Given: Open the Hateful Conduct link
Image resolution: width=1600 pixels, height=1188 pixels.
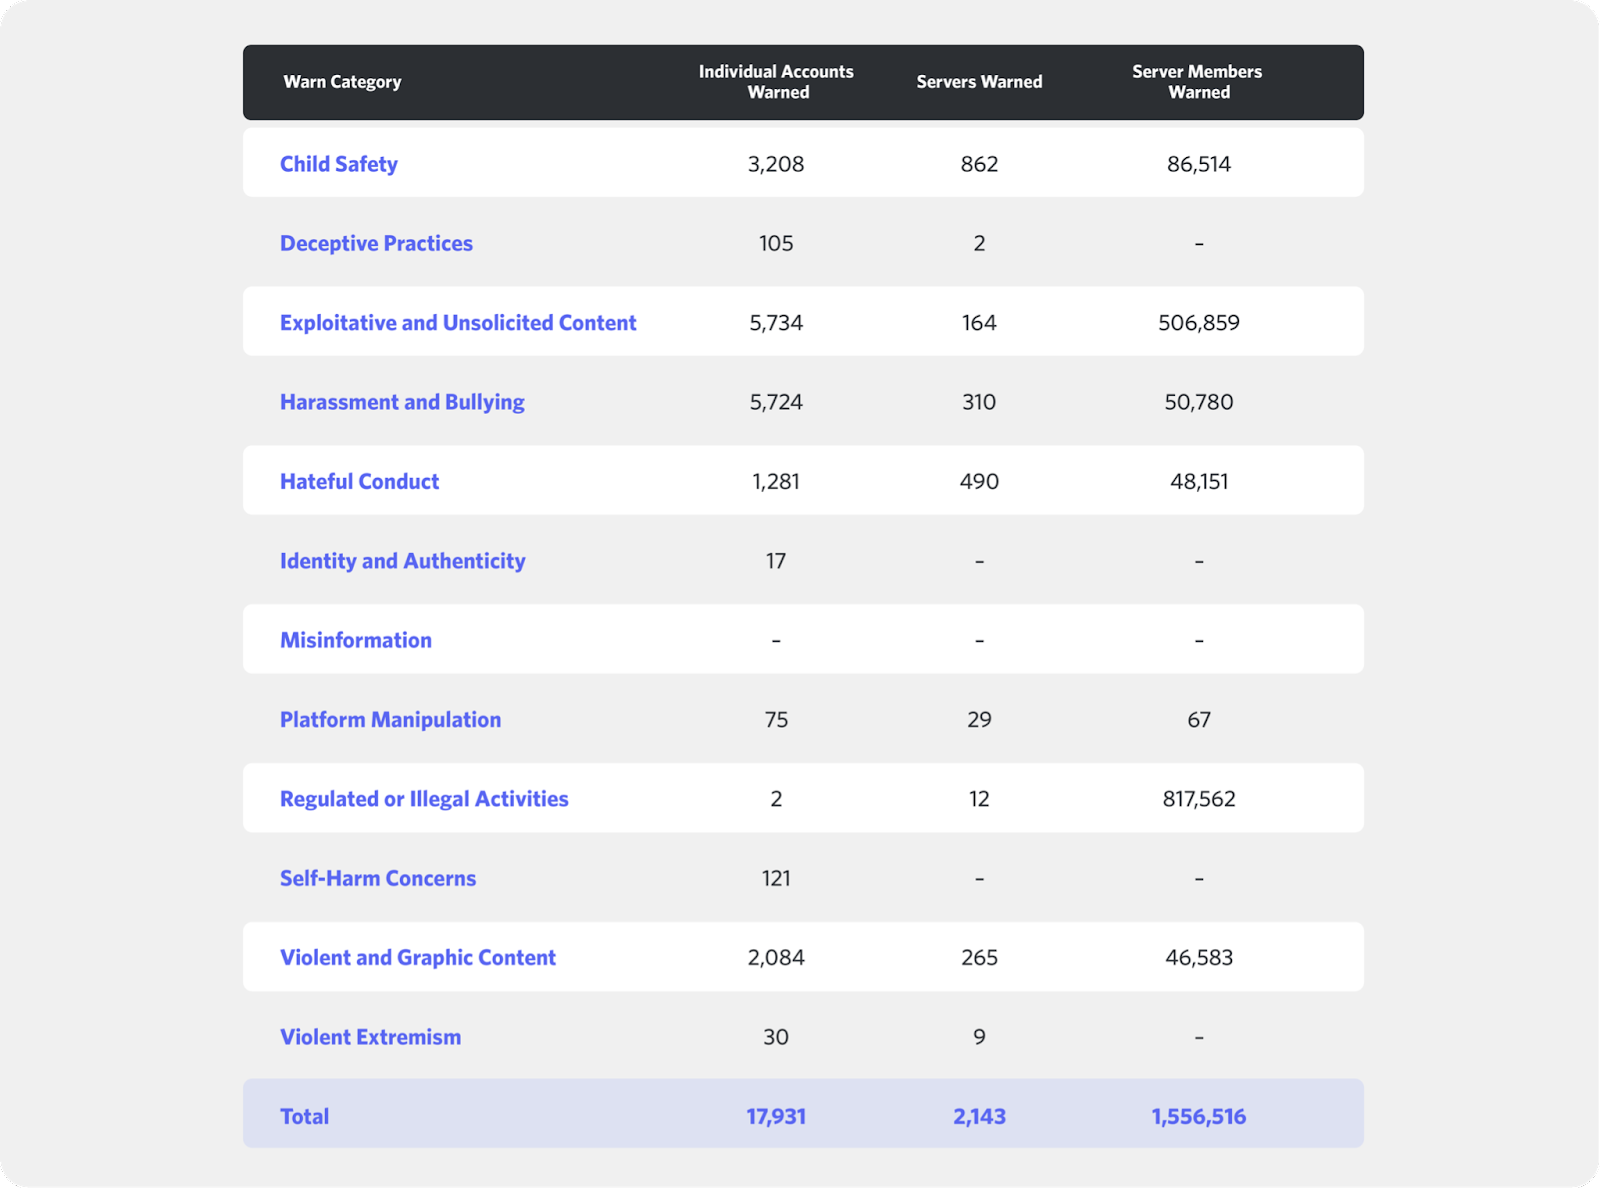Looking at the screenshot, I should coord(359,481).
